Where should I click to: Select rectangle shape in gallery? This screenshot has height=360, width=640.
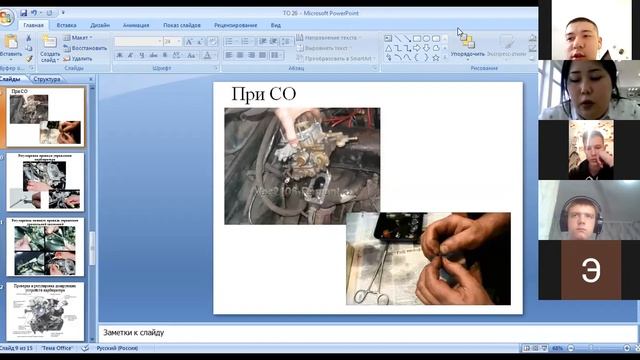pyautogui.click(x=417, y=38)
